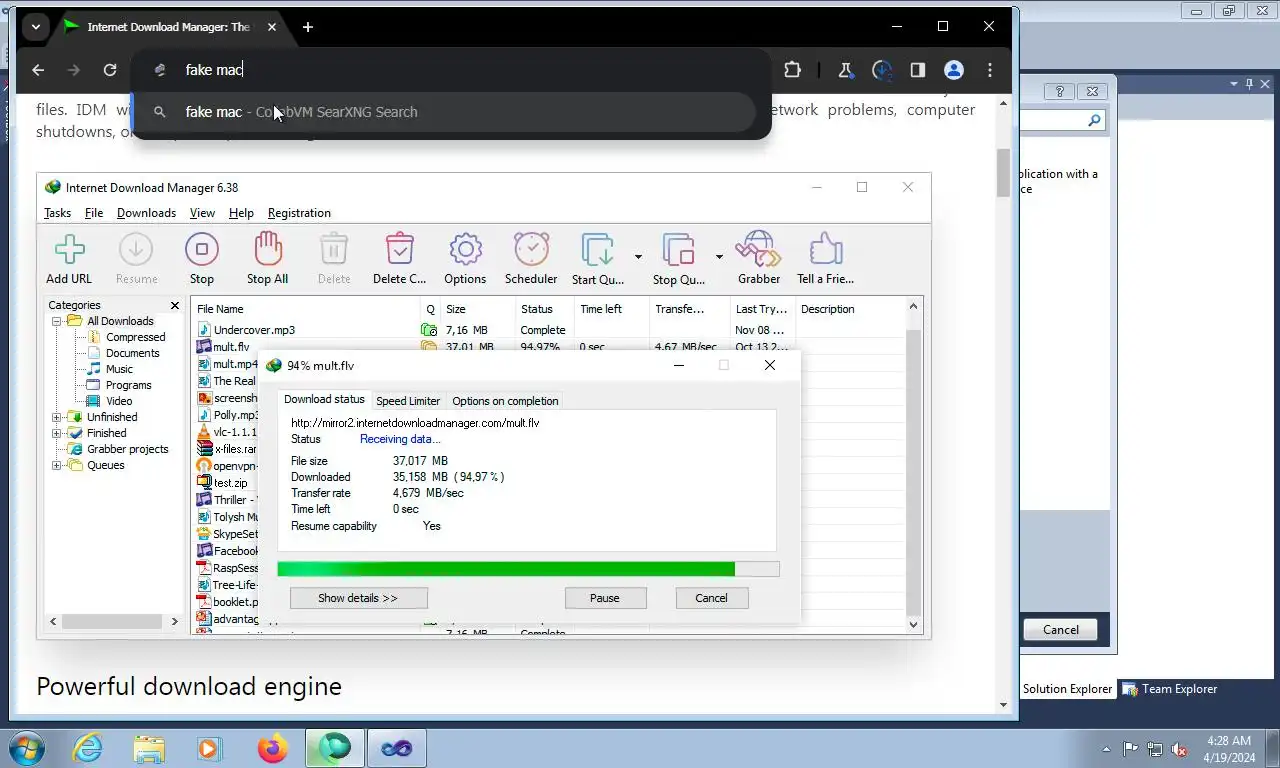Cancel the mult.flv download dialog
The height and width of the screenshot is (768, 1280).
711,598
